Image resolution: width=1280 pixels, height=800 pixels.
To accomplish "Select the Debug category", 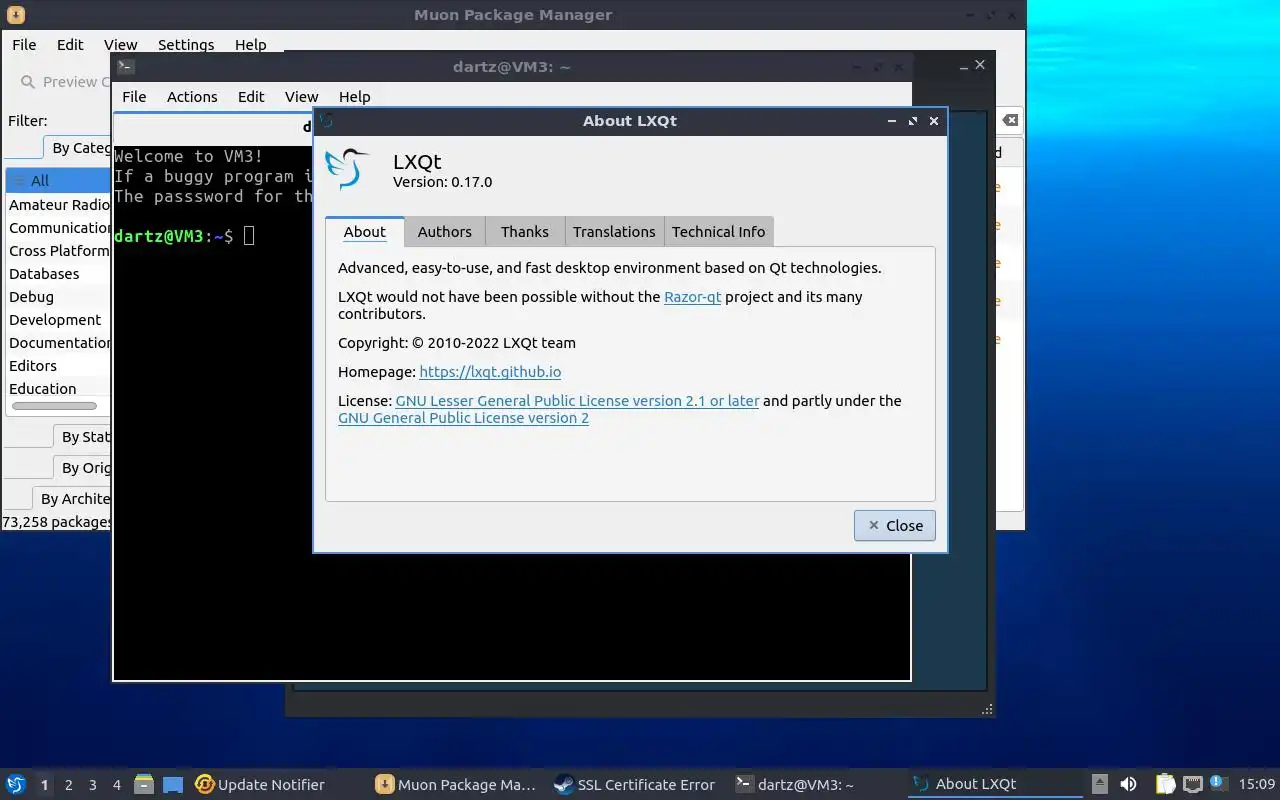I will 59,296.
